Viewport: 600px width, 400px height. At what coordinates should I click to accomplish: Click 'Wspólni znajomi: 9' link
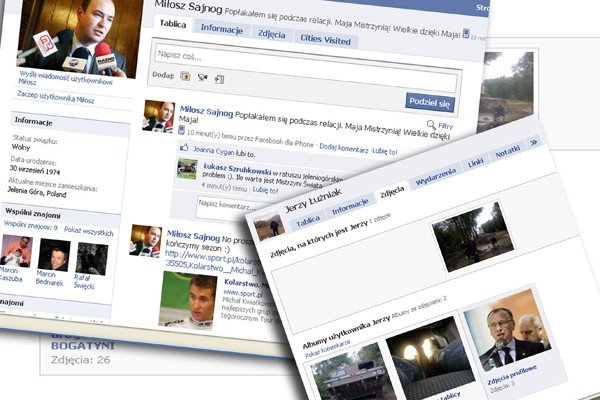pos(30,225)
